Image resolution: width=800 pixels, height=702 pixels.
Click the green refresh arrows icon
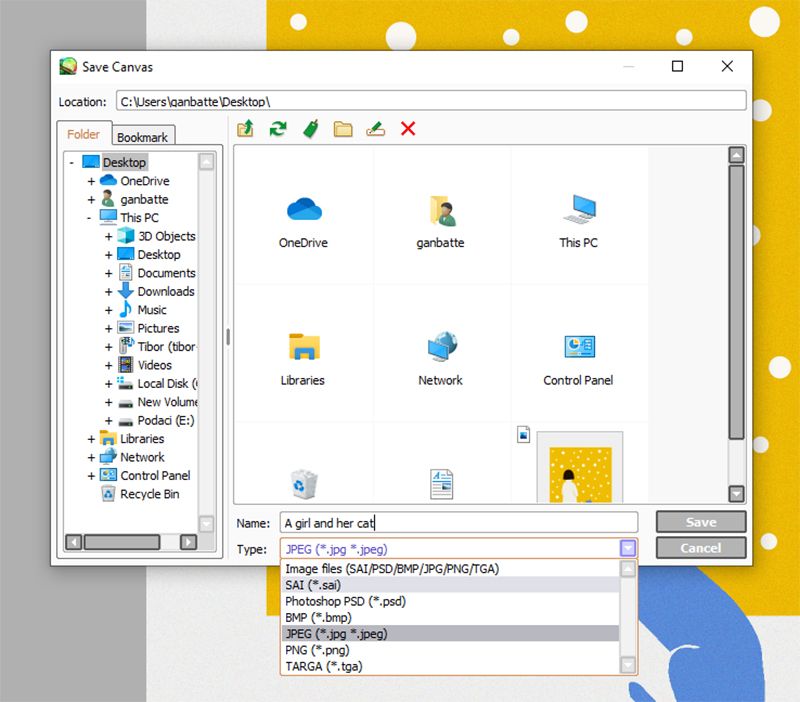tap(278, 129)
